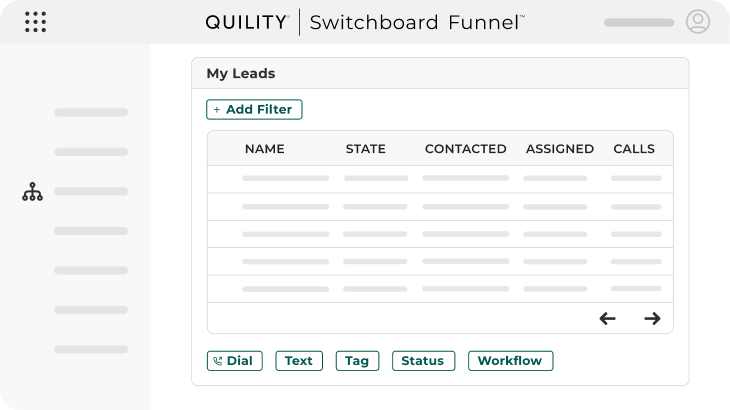
Task: Open the nine-dot app grid menu
Action: click(34, 22)
